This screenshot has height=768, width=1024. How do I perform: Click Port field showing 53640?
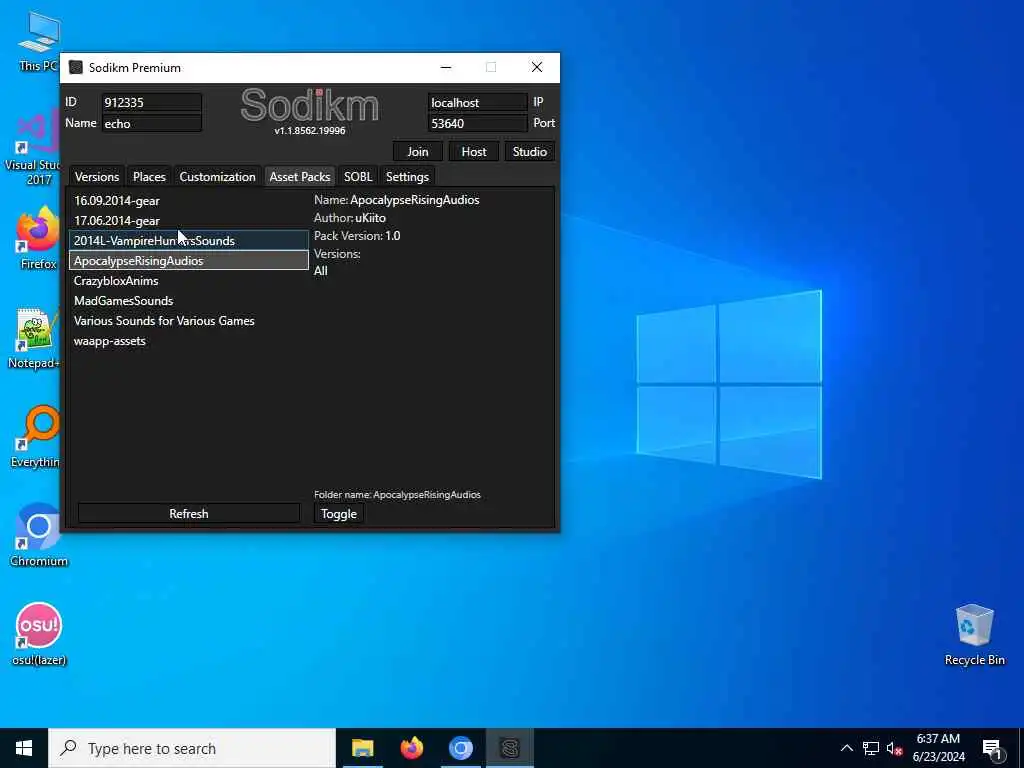coord(477,123)
